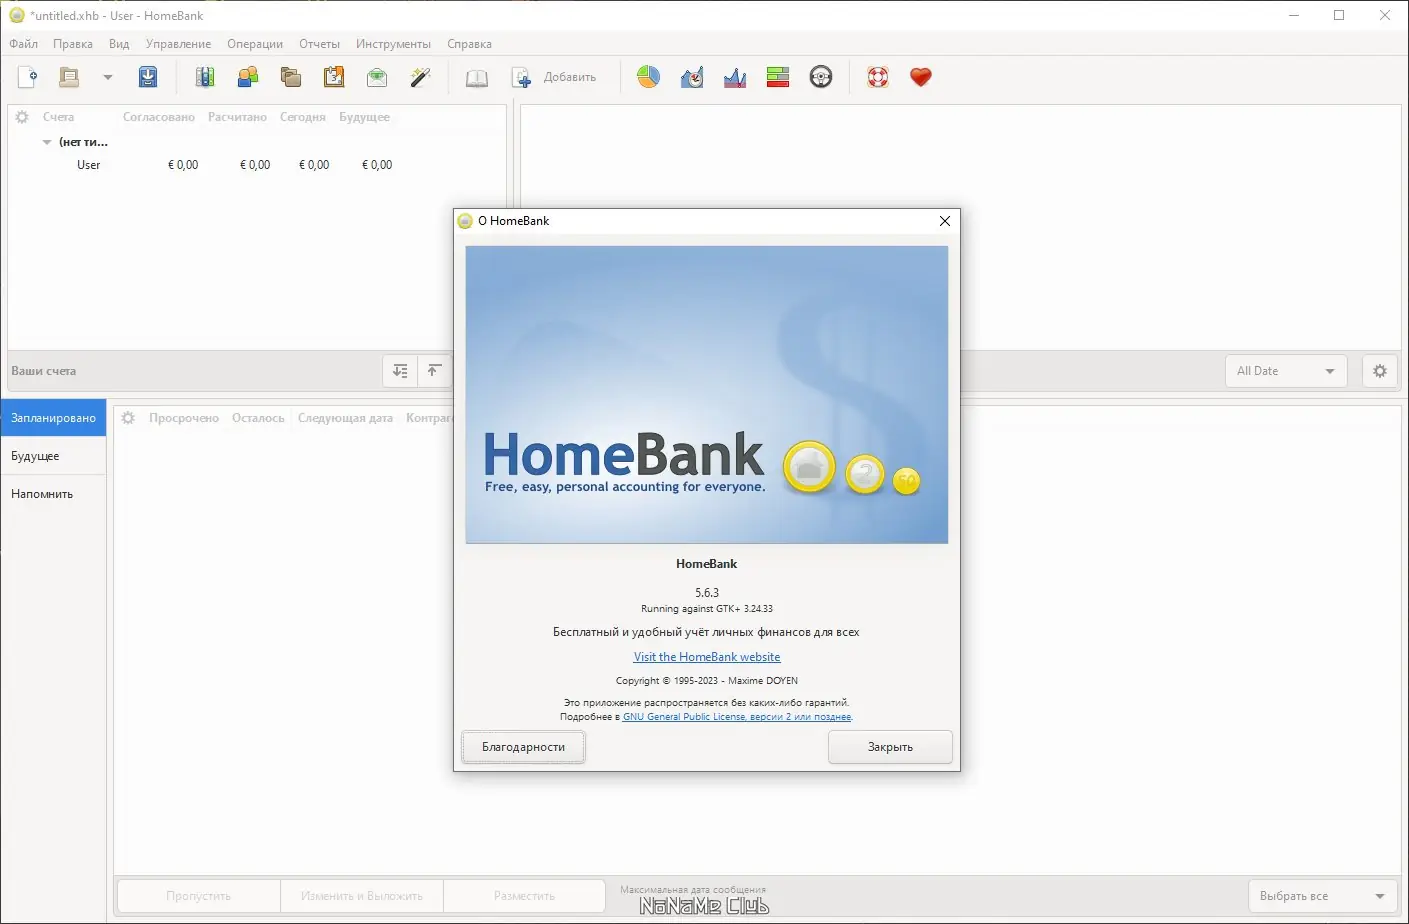Open the All Date range dropdown

[x=1286, y=371]
